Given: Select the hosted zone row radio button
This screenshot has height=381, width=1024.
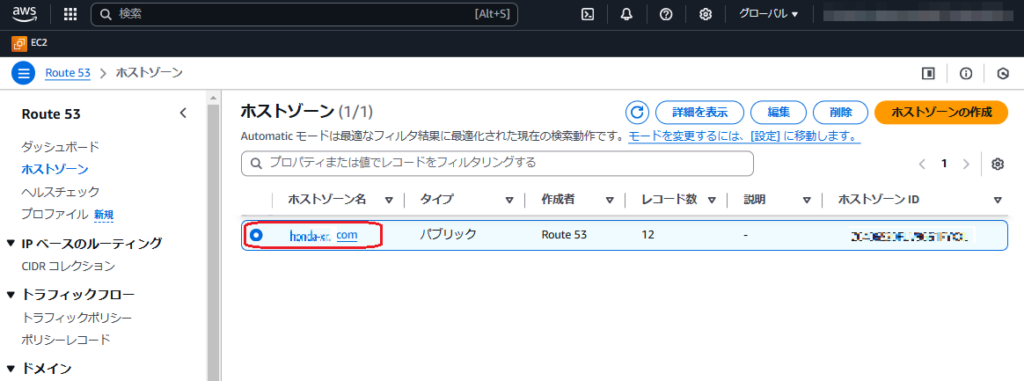Looking at the screenshot, I should pyautogui.click(x=256, y=235).
